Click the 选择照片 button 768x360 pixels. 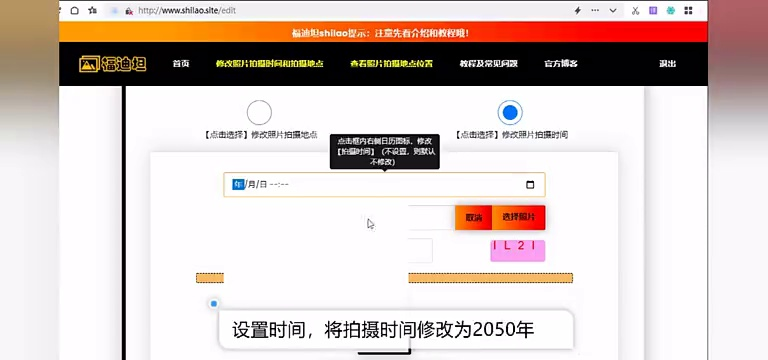click(519, 217)
